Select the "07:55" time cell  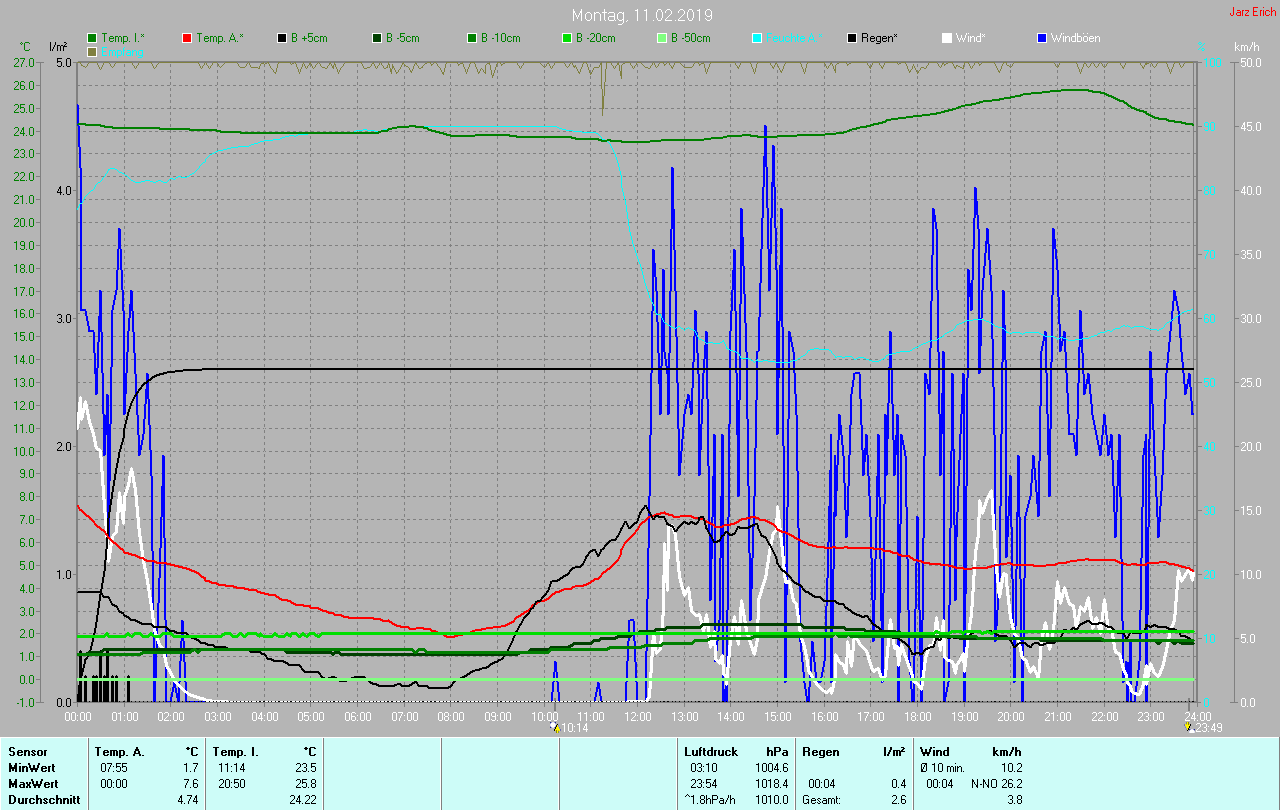114,768
